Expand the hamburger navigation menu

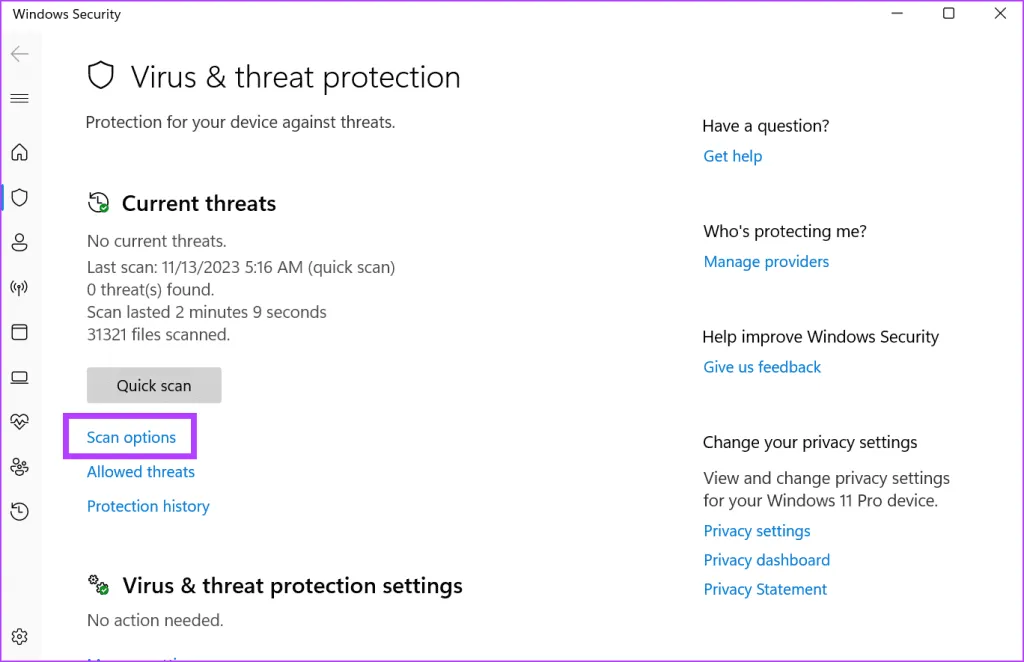(x=20, y=99)
